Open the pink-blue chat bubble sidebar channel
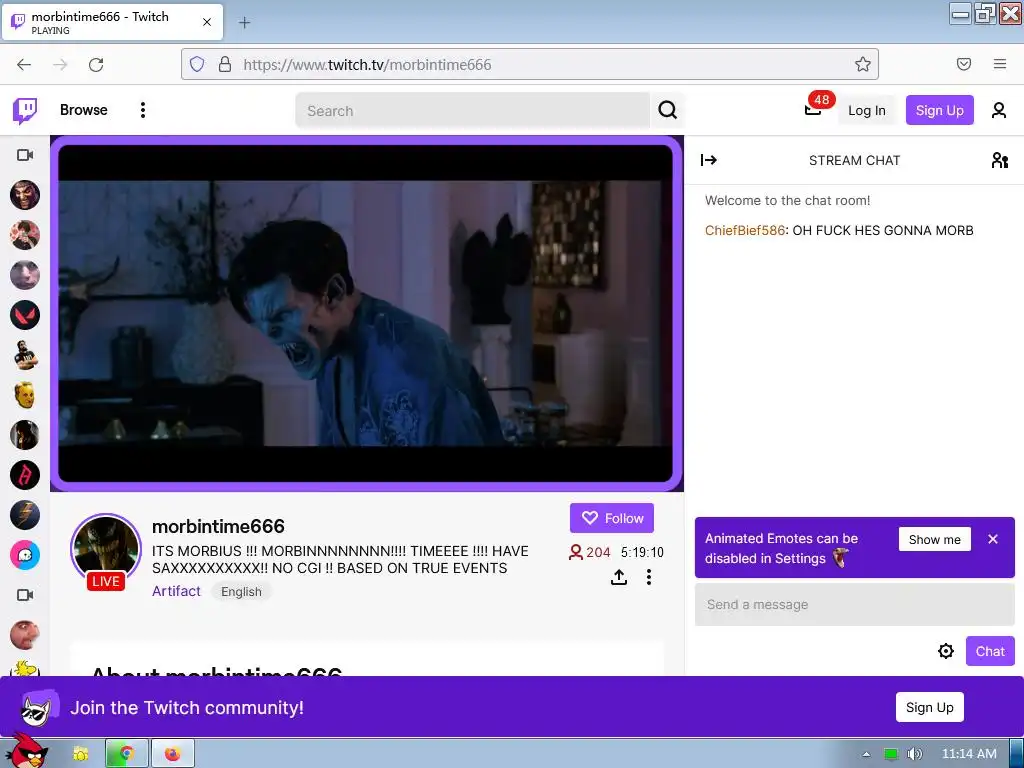 point(25,555)
